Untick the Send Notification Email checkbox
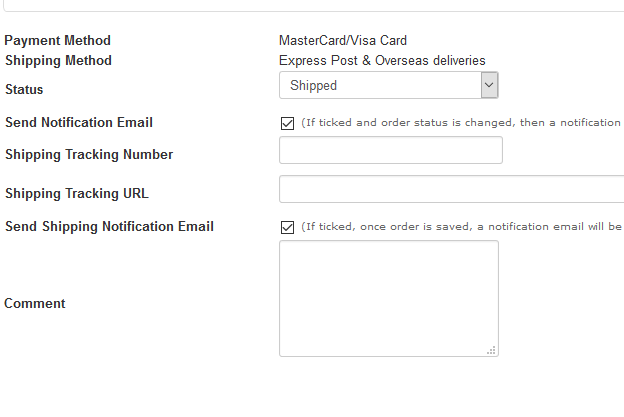 pyautogui.click(x=287, y=123)
